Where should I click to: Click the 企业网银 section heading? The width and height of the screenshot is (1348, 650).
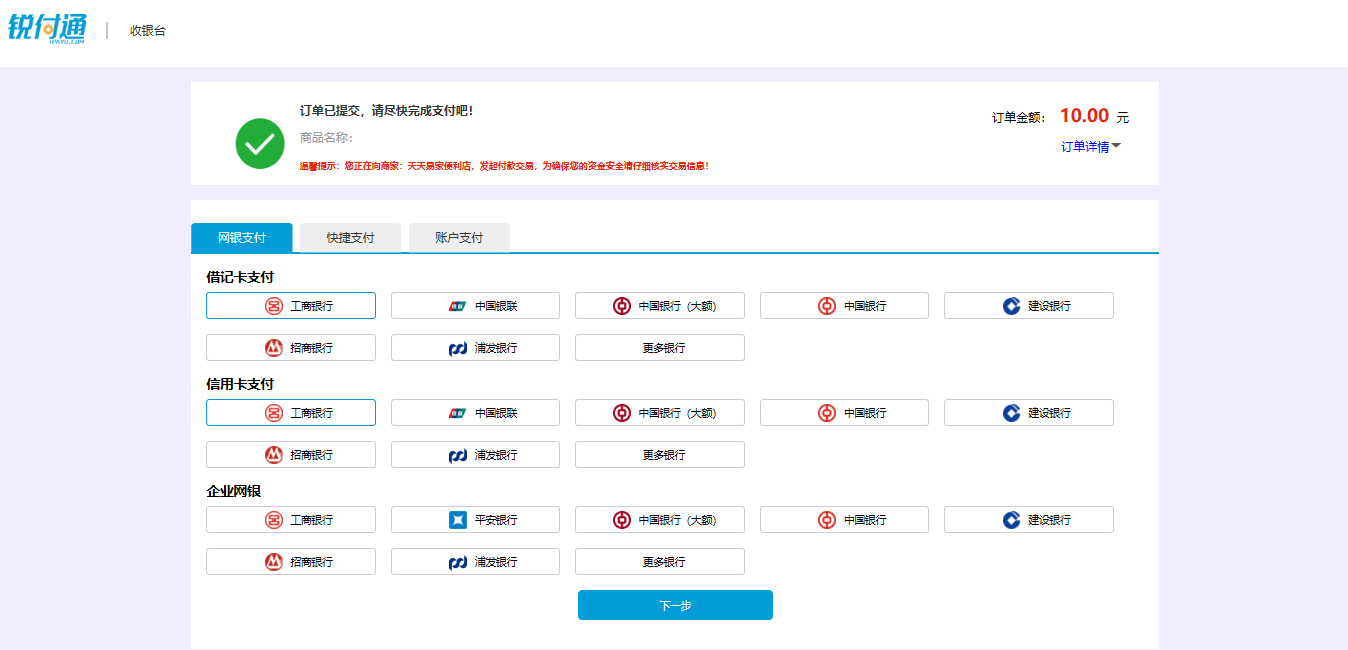coord(233,491)
